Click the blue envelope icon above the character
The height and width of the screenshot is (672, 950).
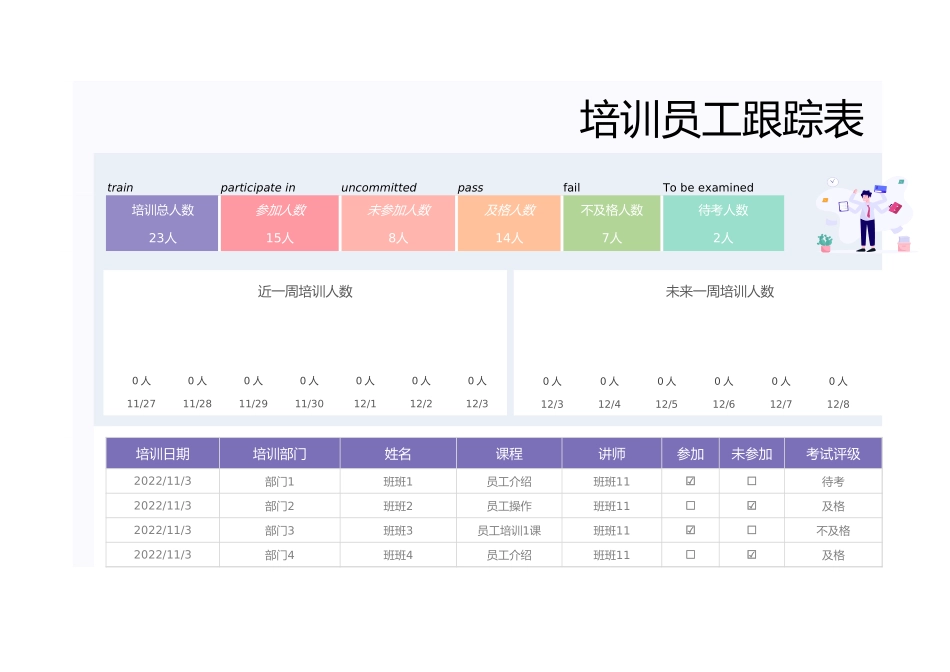880,189
